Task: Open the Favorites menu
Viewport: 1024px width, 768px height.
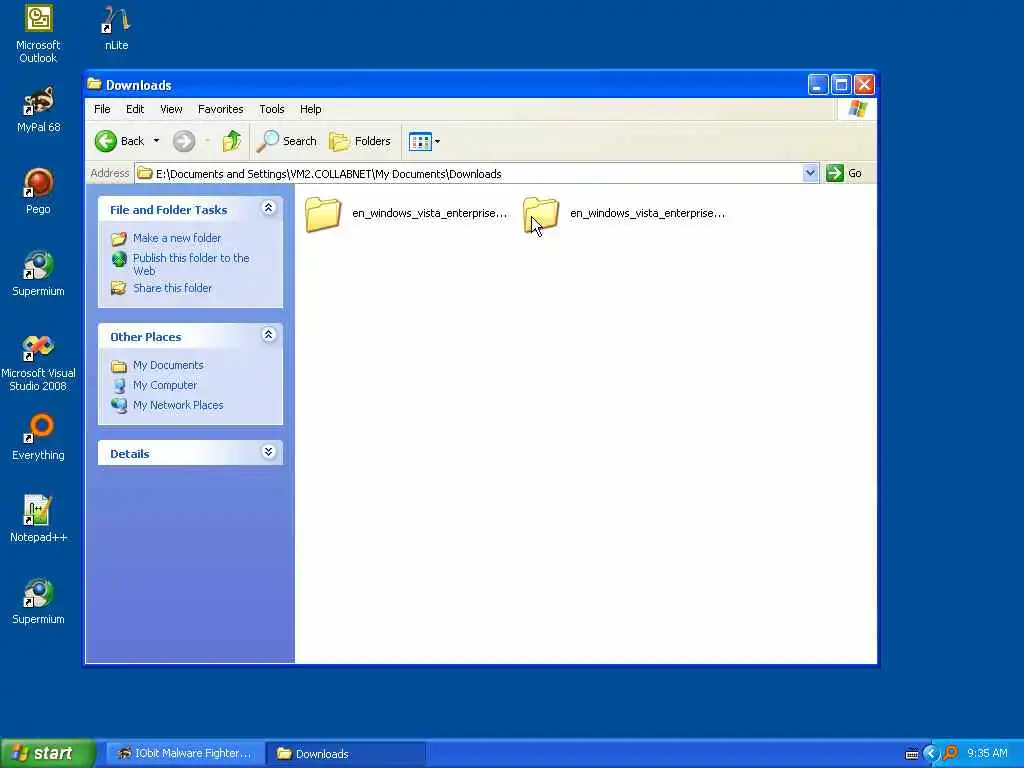Action: (221, 109)
